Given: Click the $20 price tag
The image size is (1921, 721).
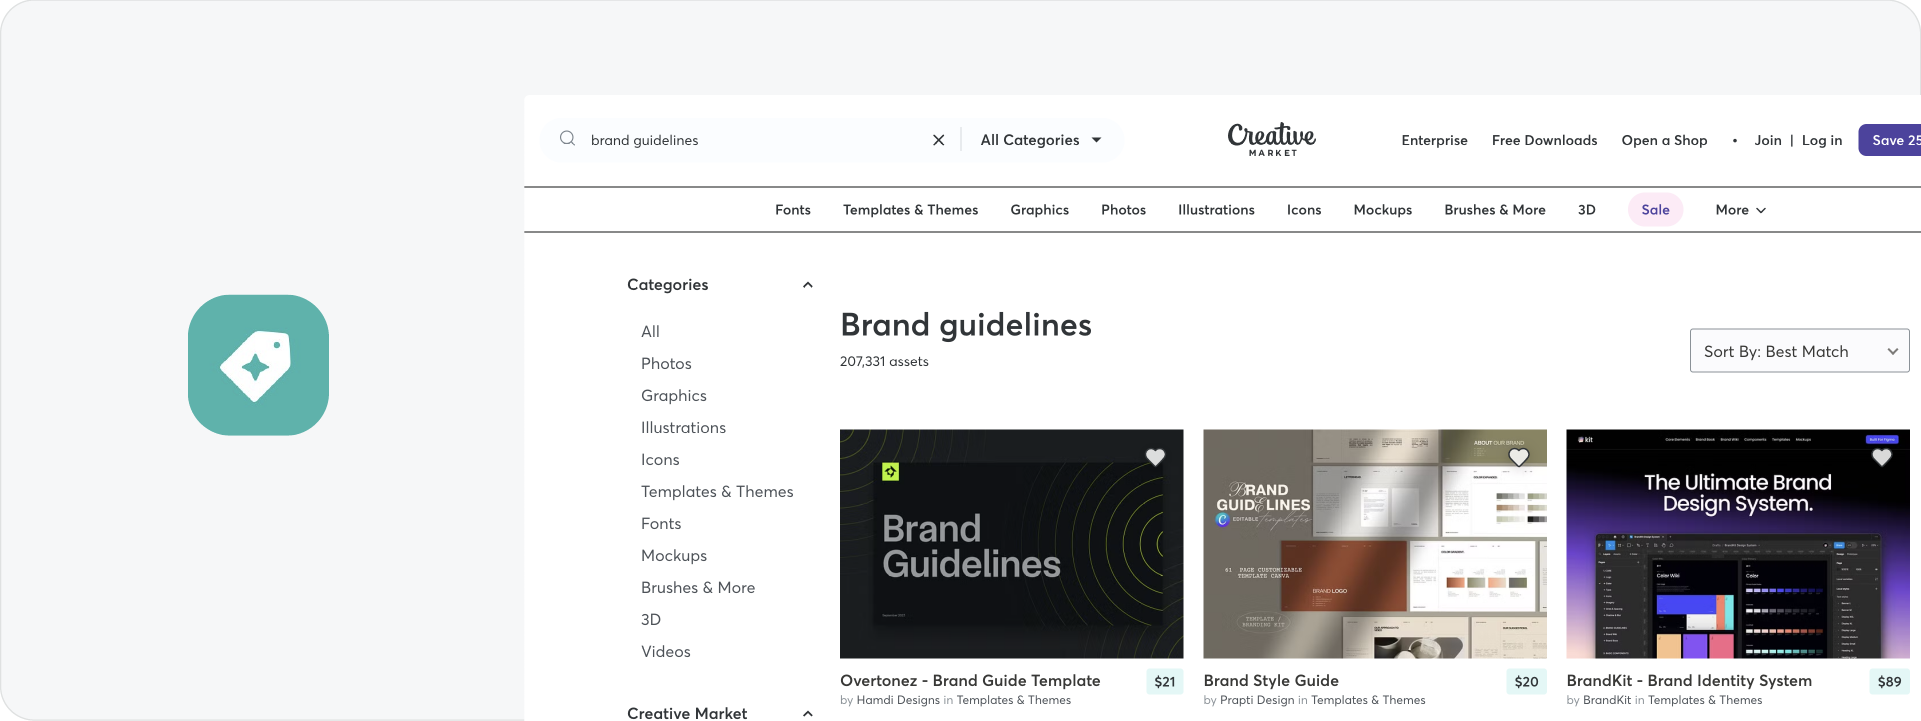Looking at the screenshot, I should 1526,681.
